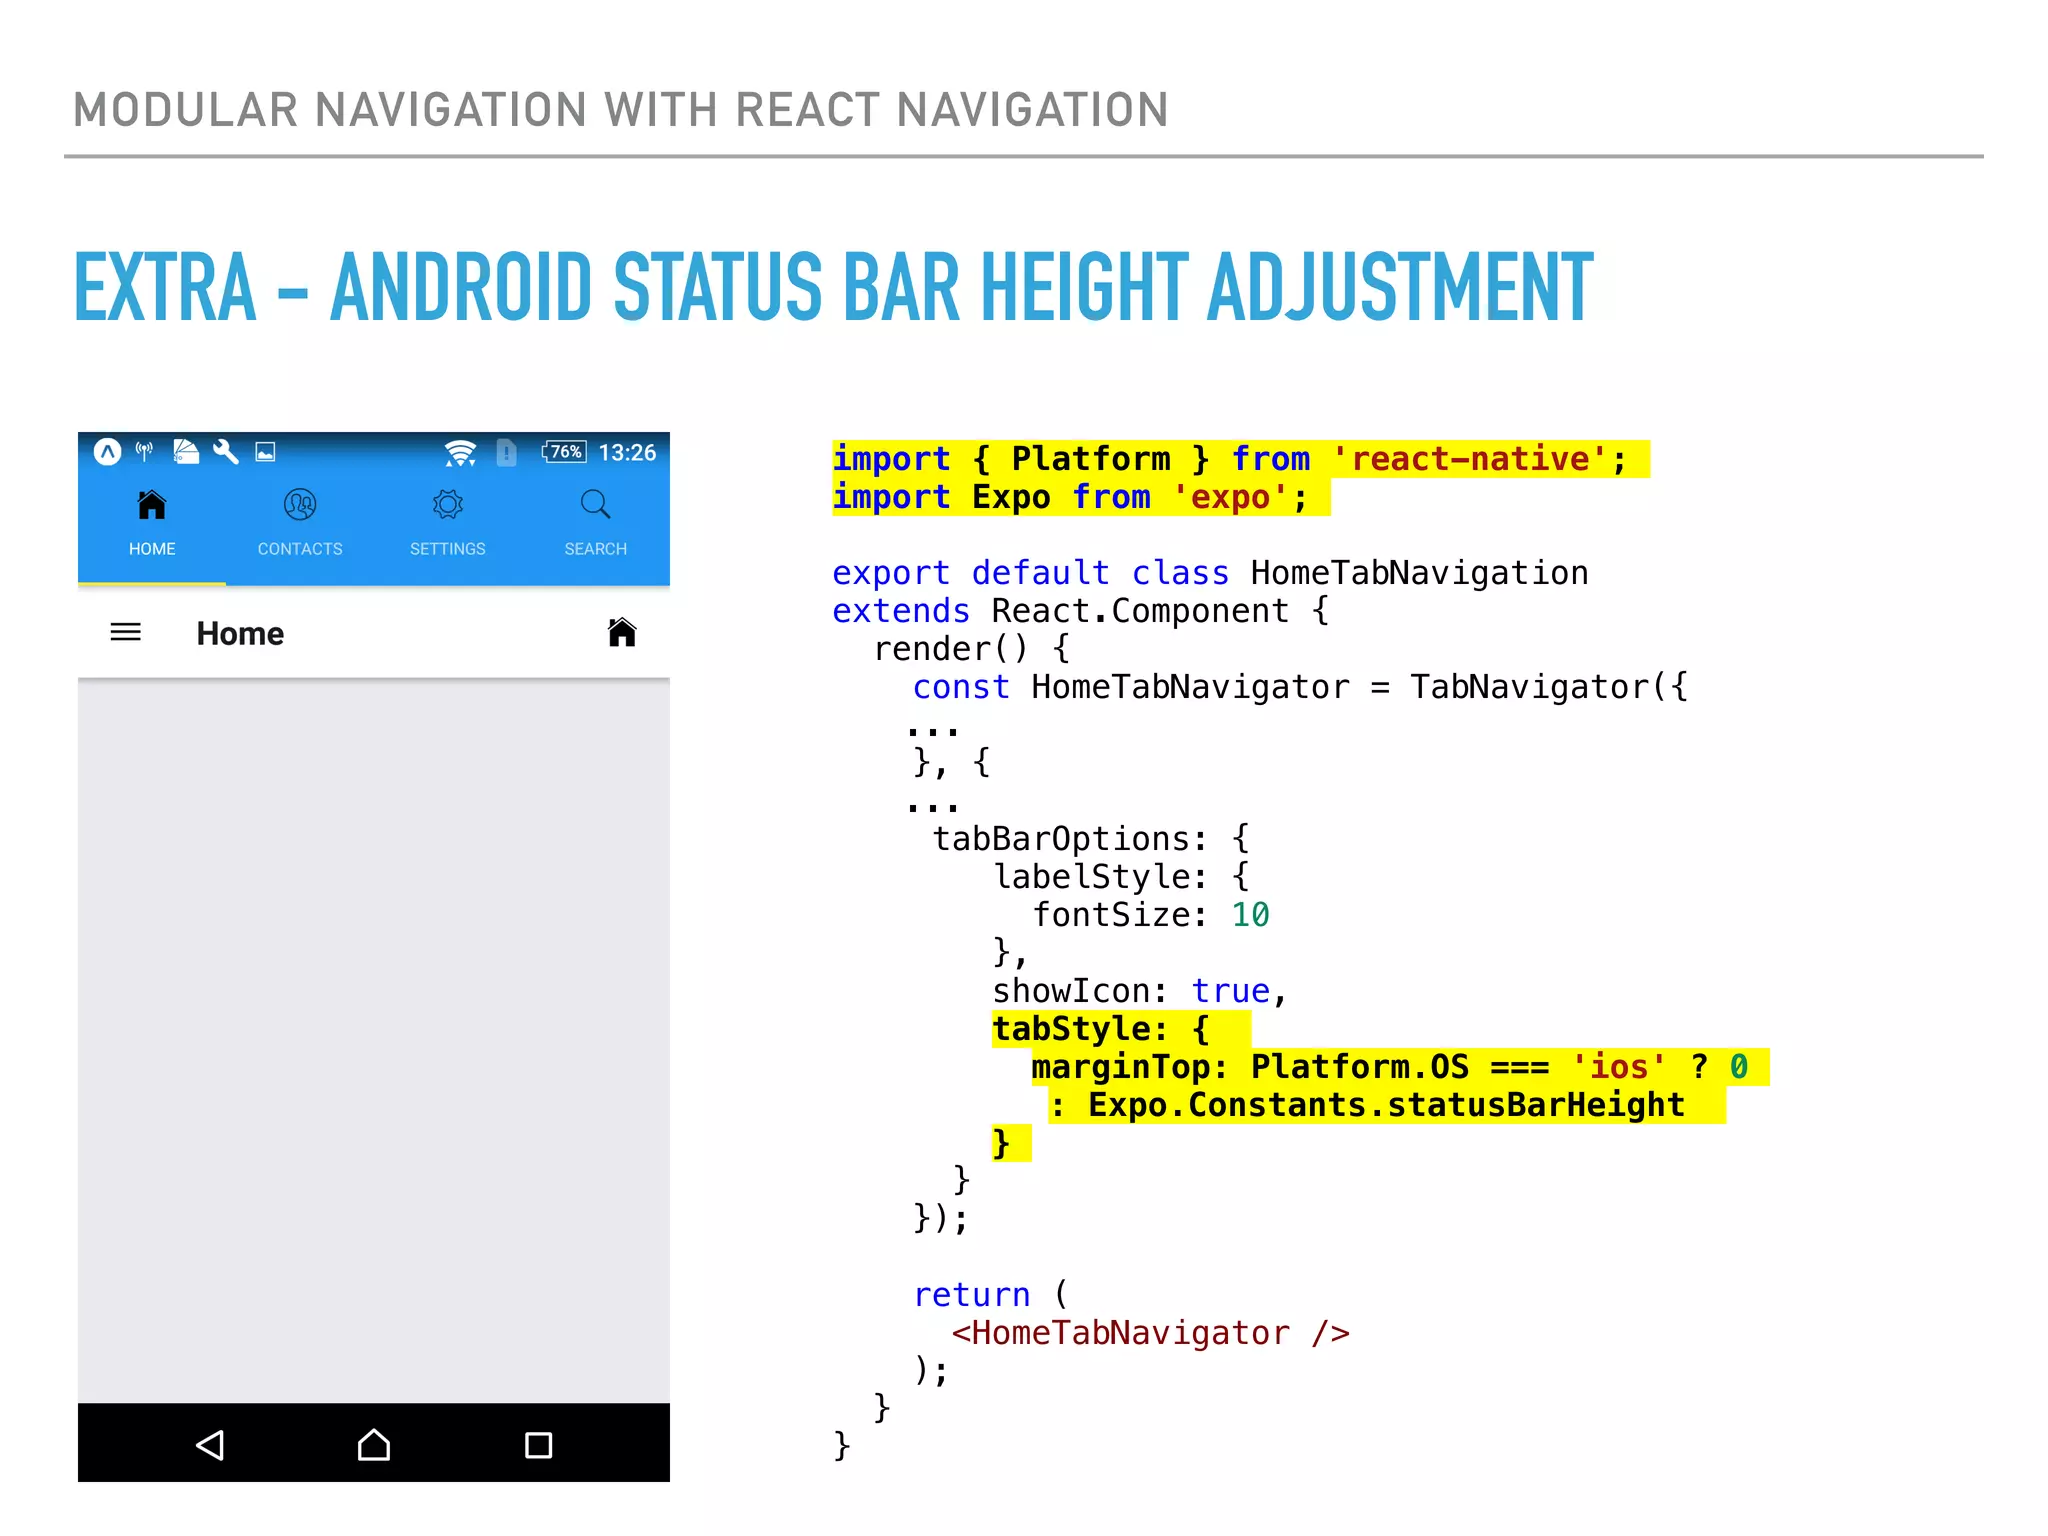Screen dimensions: 2048x1536
Task: Click the antenna broadcast status icon
Action: [x=145, y=452]
